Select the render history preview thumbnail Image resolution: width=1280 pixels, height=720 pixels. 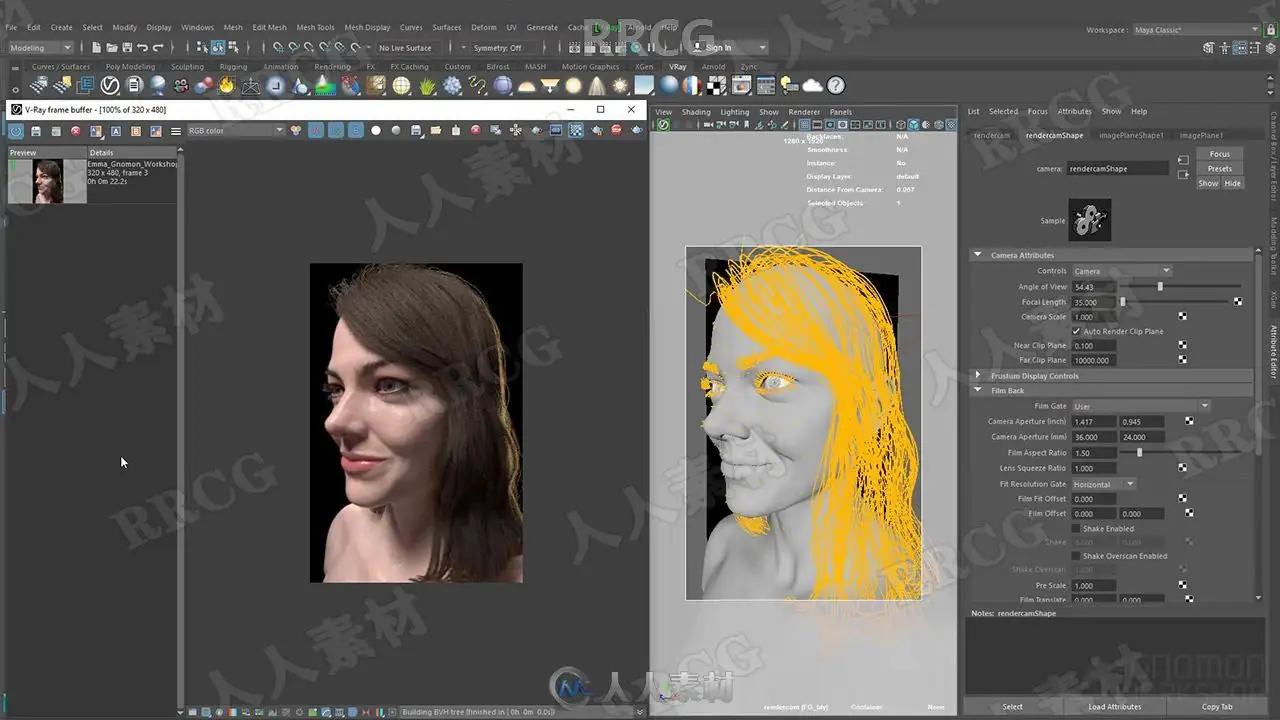[x=47, y=182]
